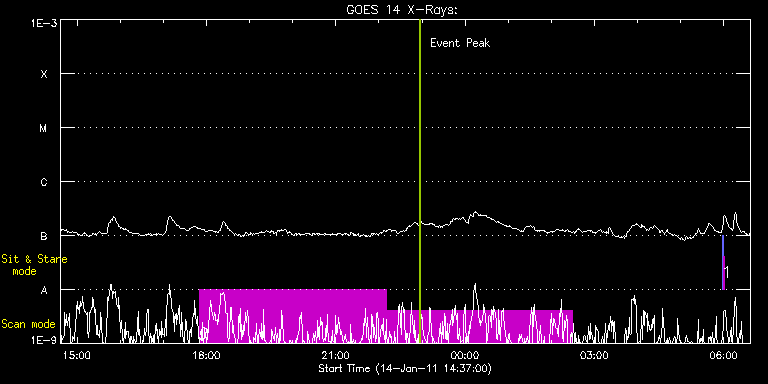This screenshot has width=768, height=384.
Task: Click the 'GOES 14 X-Rays:' plot title
Action: 402,10
